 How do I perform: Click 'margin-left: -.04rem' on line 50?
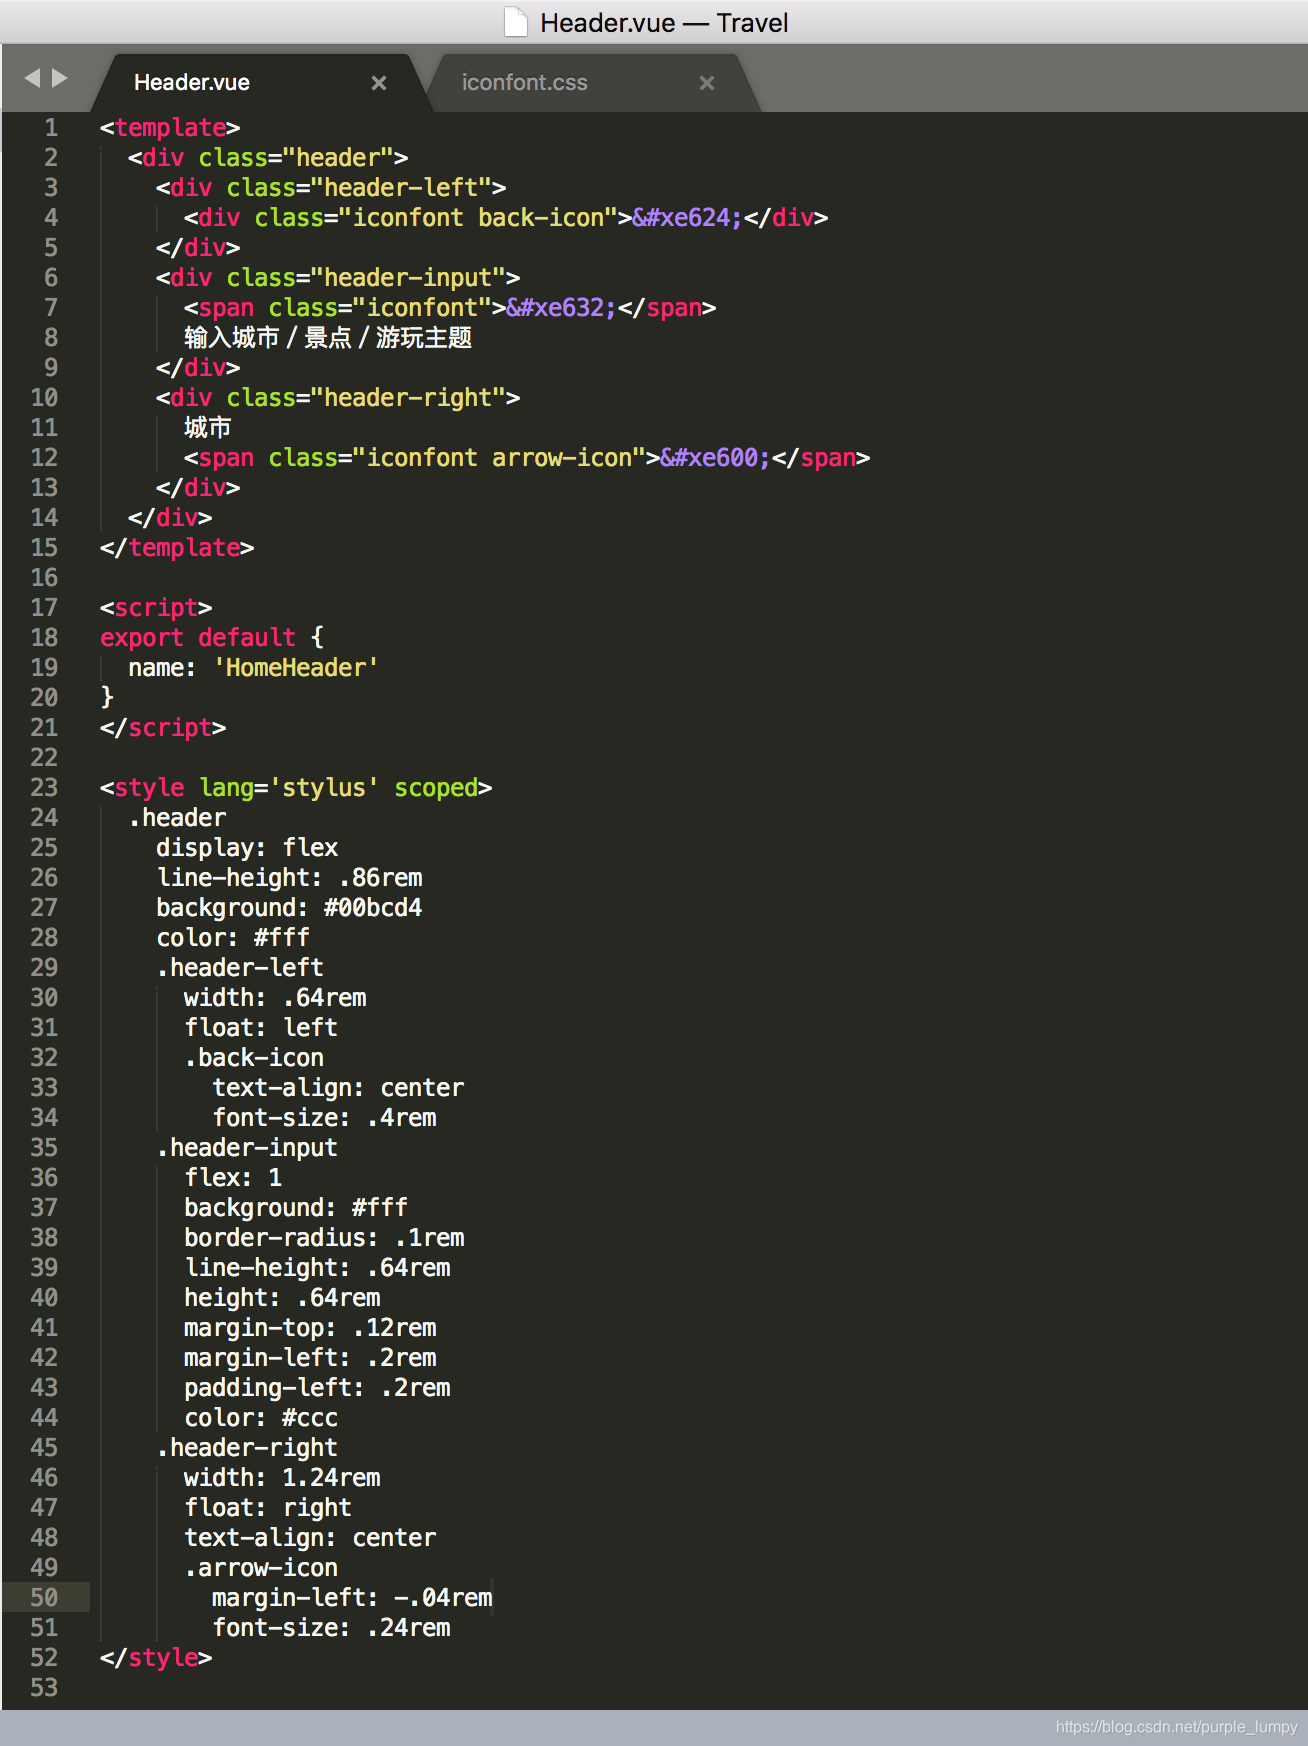coord(352,1598)
